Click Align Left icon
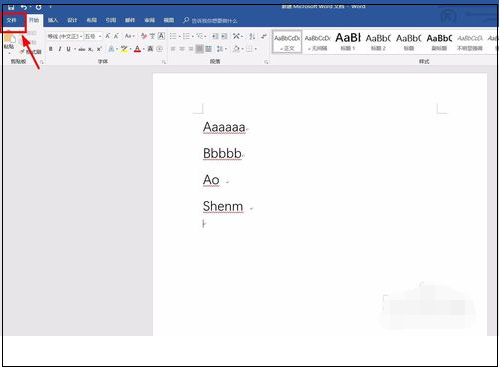This screenshot has height=368, width=500. point(173,49)
